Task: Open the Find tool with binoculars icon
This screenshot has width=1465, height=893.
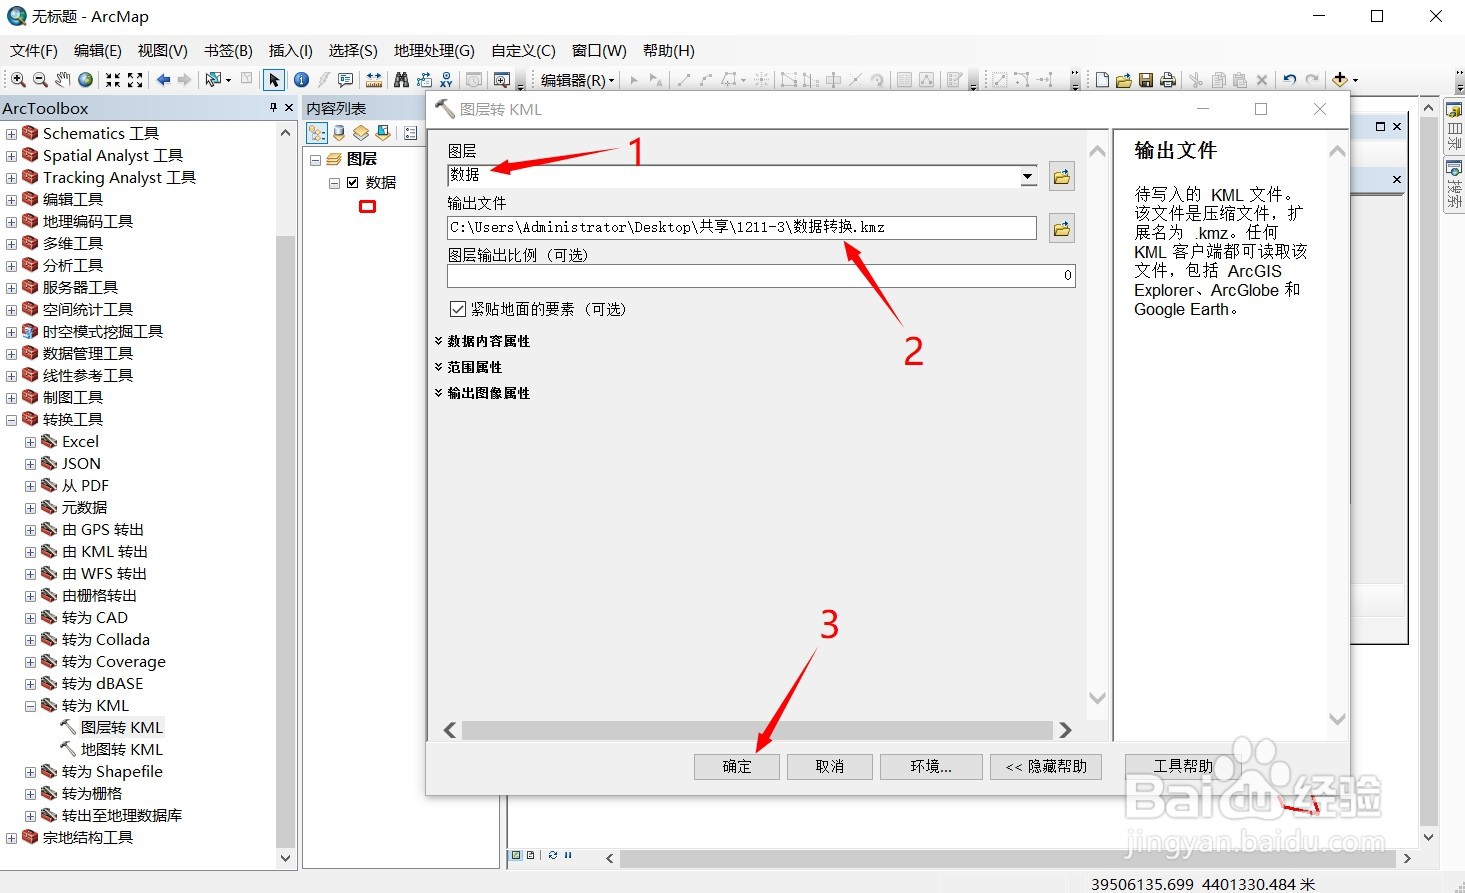Action: [401, 79]
